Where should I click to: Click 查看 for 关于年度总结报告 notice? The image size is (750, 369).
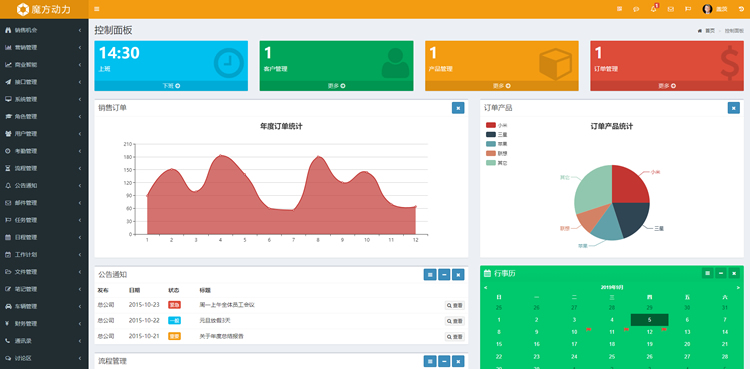tap(454, 336)
